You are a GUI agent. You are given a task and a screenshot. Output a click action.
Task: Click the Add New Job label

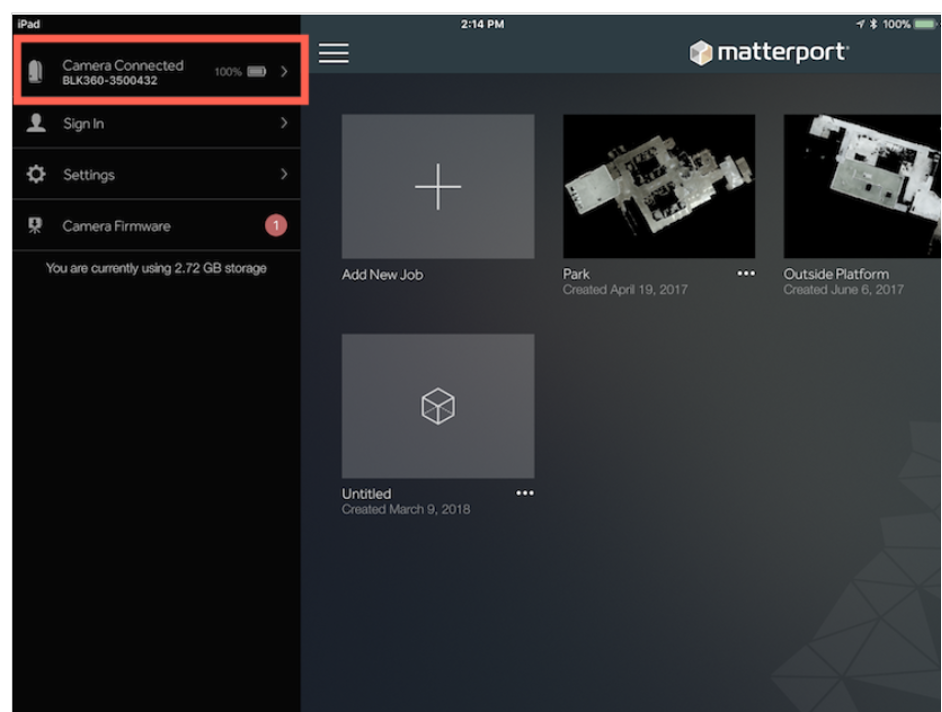(x=382, y=275)
